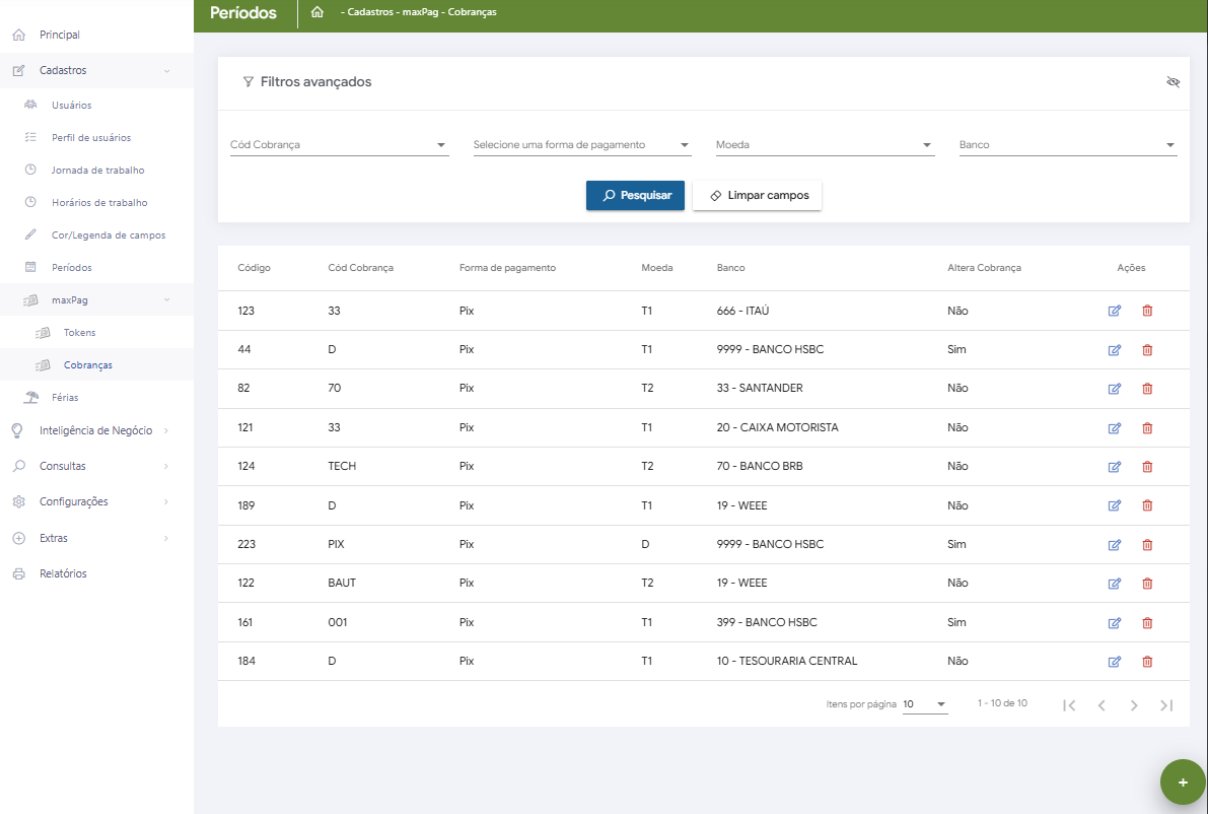1208x814 pixels.
Task: Delete the row with Cód Cobrança BAUT
Action: [1147, 583]
